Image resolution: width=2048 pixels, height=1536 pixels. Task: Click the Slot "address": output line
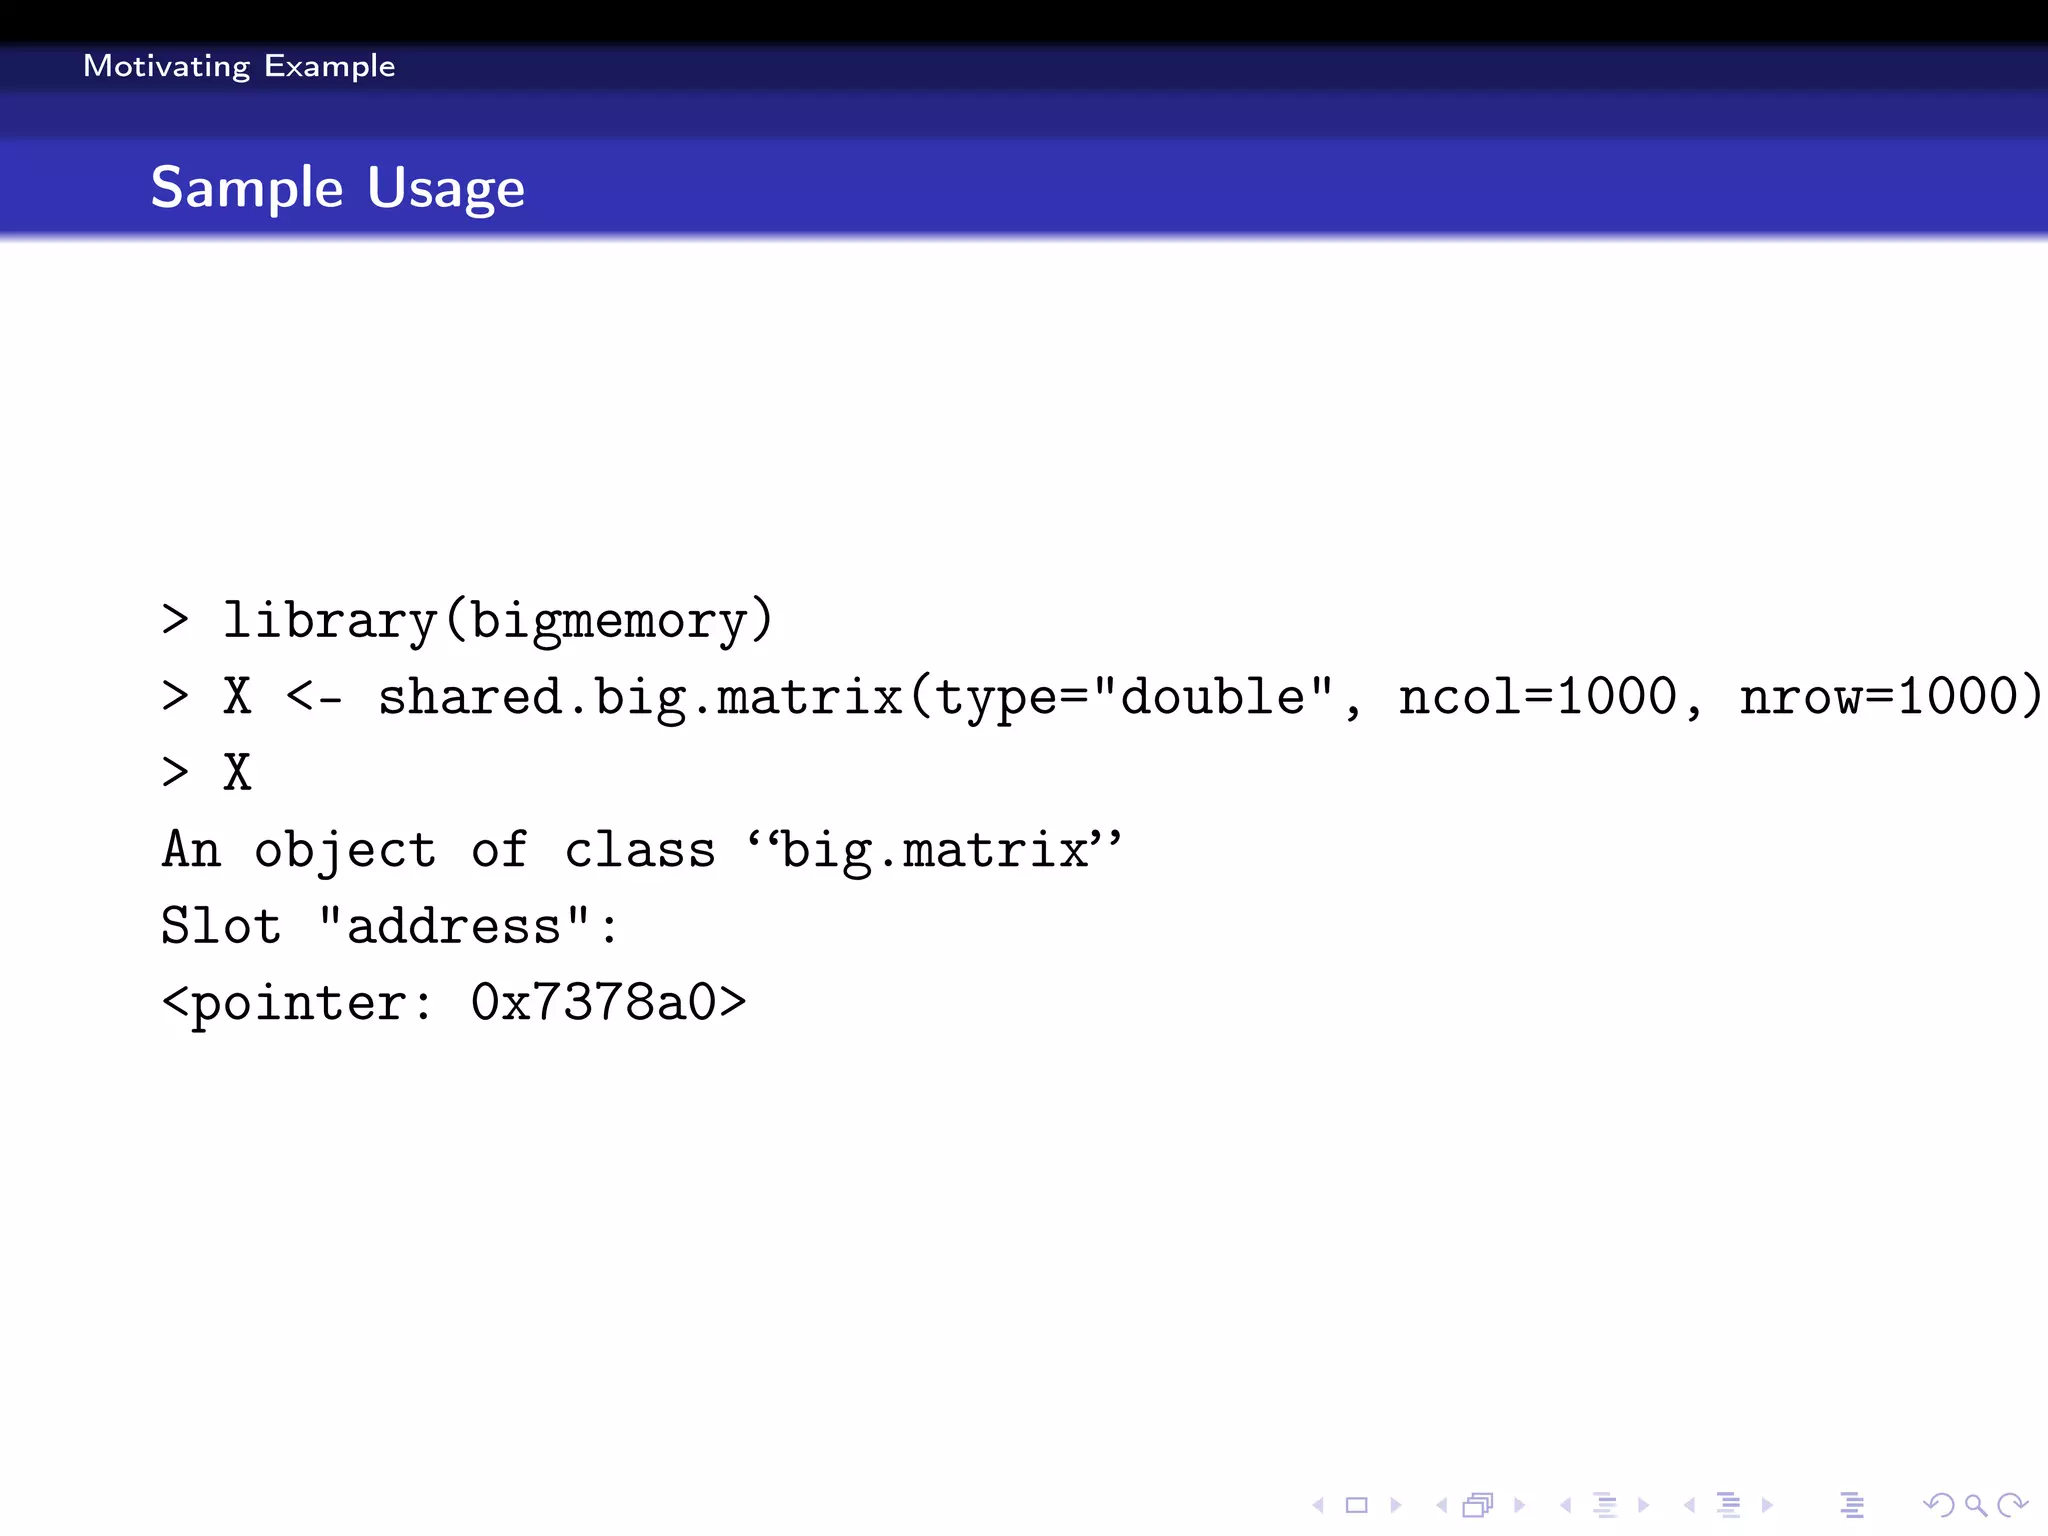click(x=390, y=926)
